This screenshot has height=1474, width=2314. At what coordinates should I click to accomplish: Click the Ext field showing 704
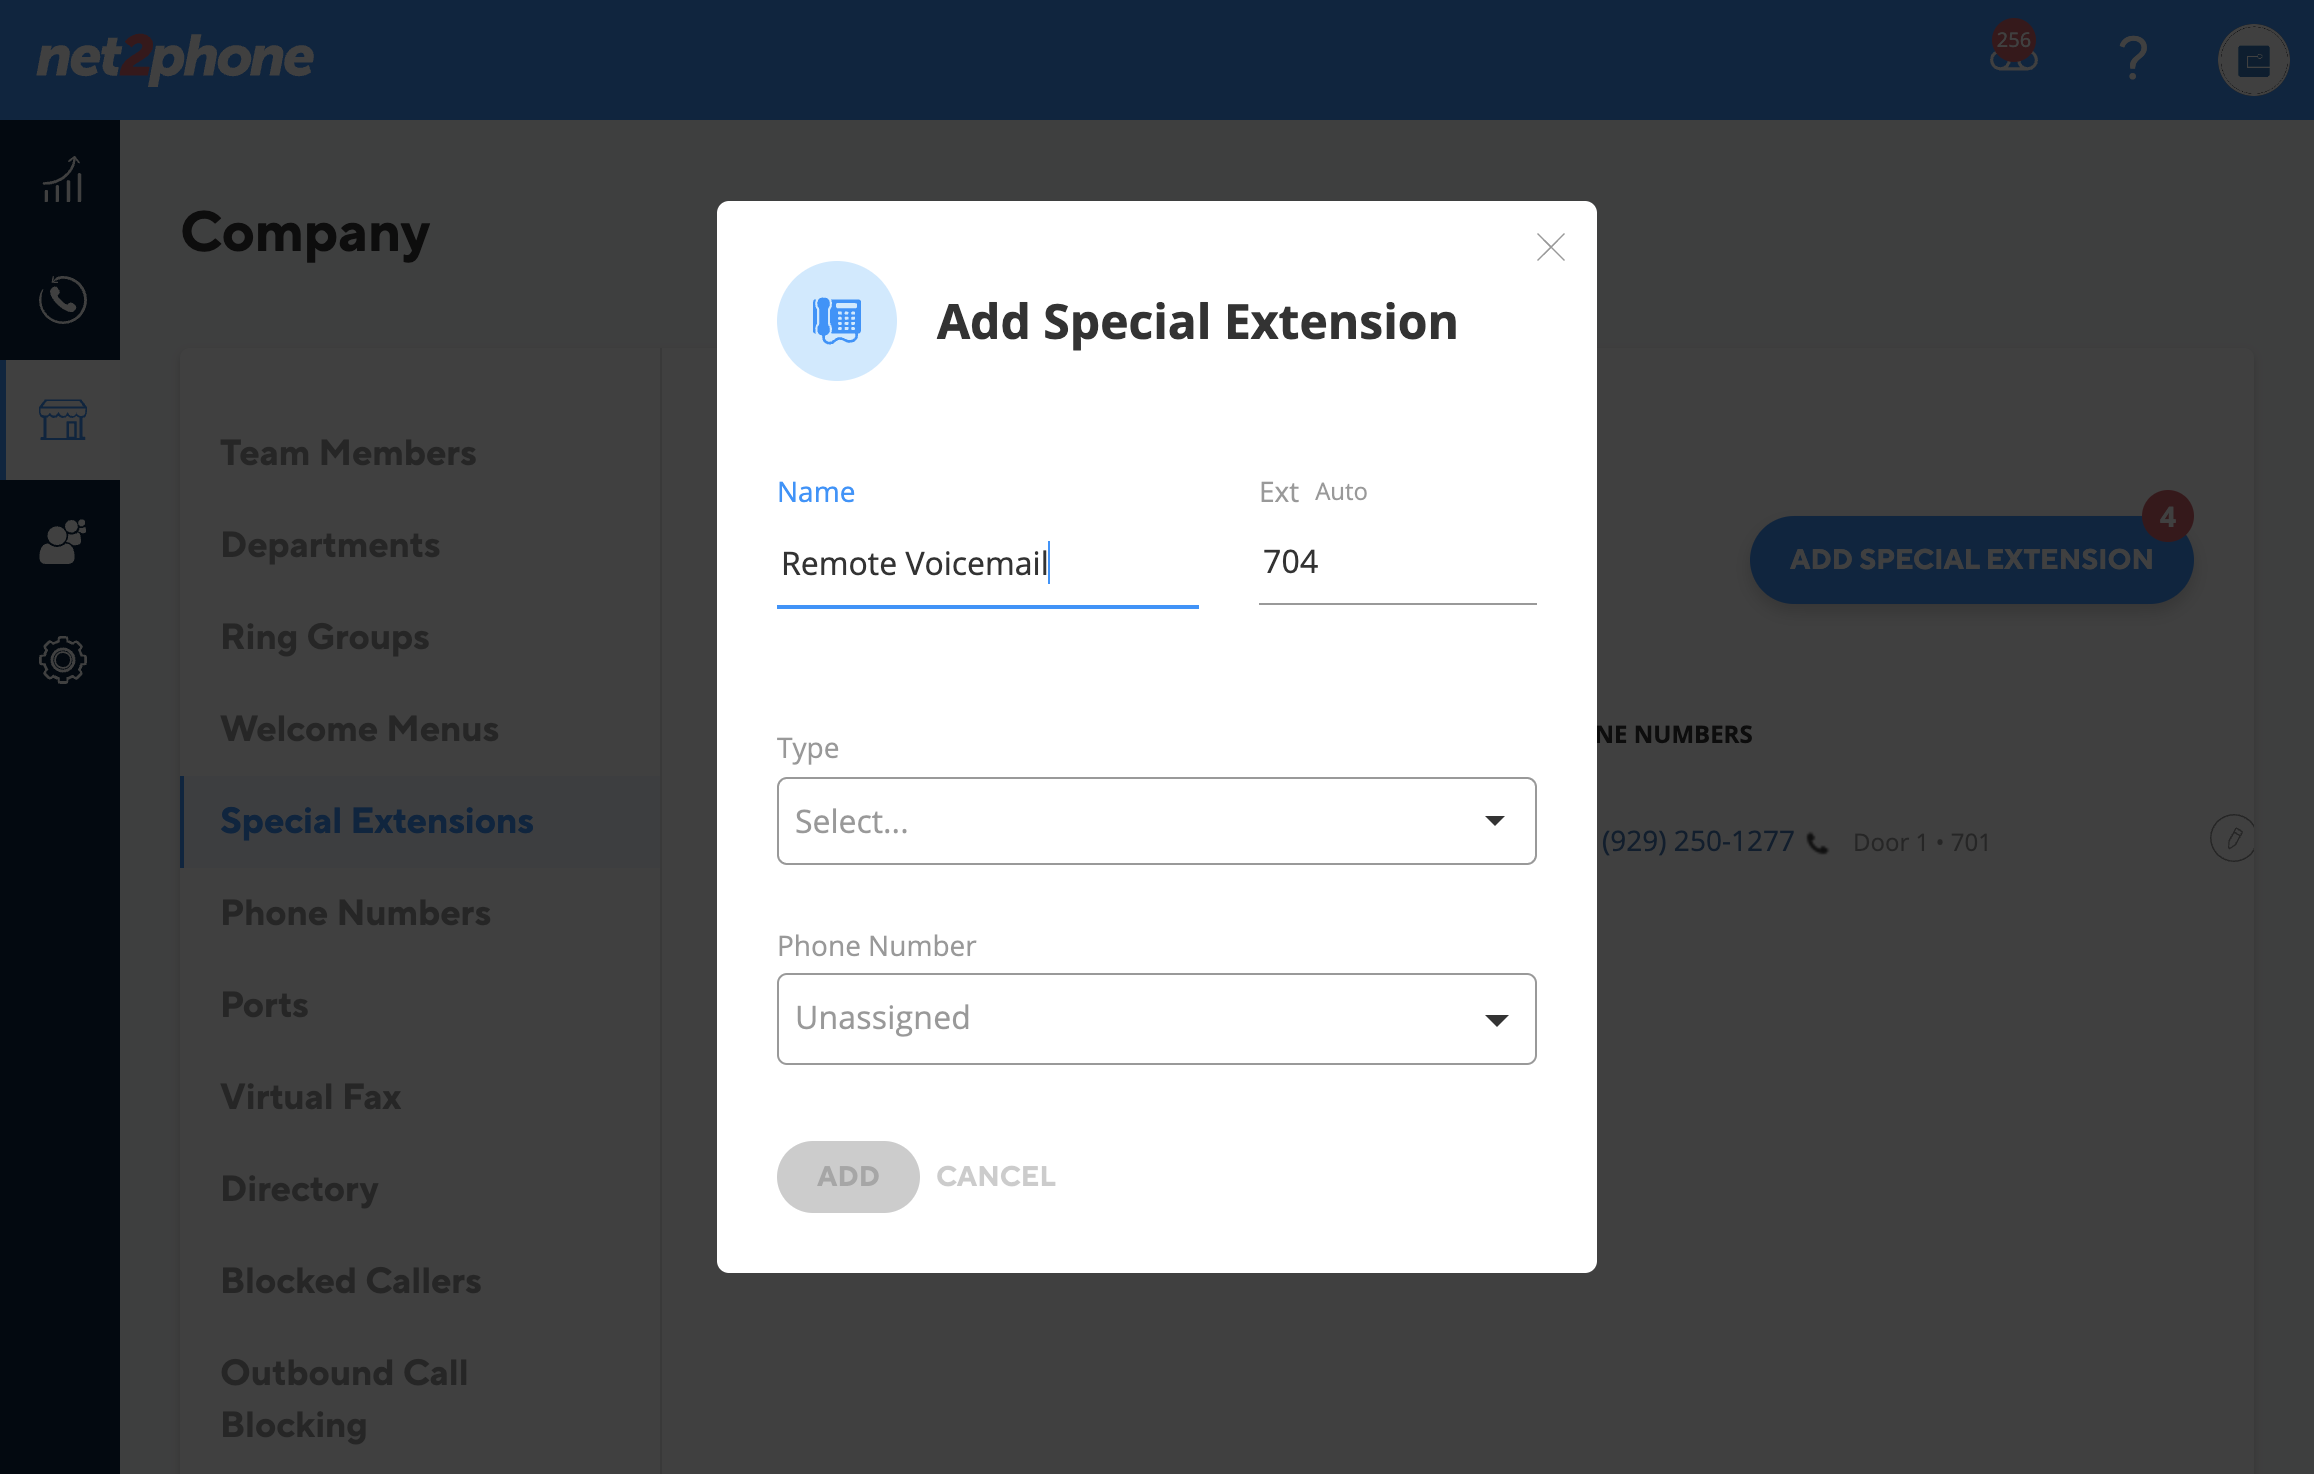[1397, 564]
